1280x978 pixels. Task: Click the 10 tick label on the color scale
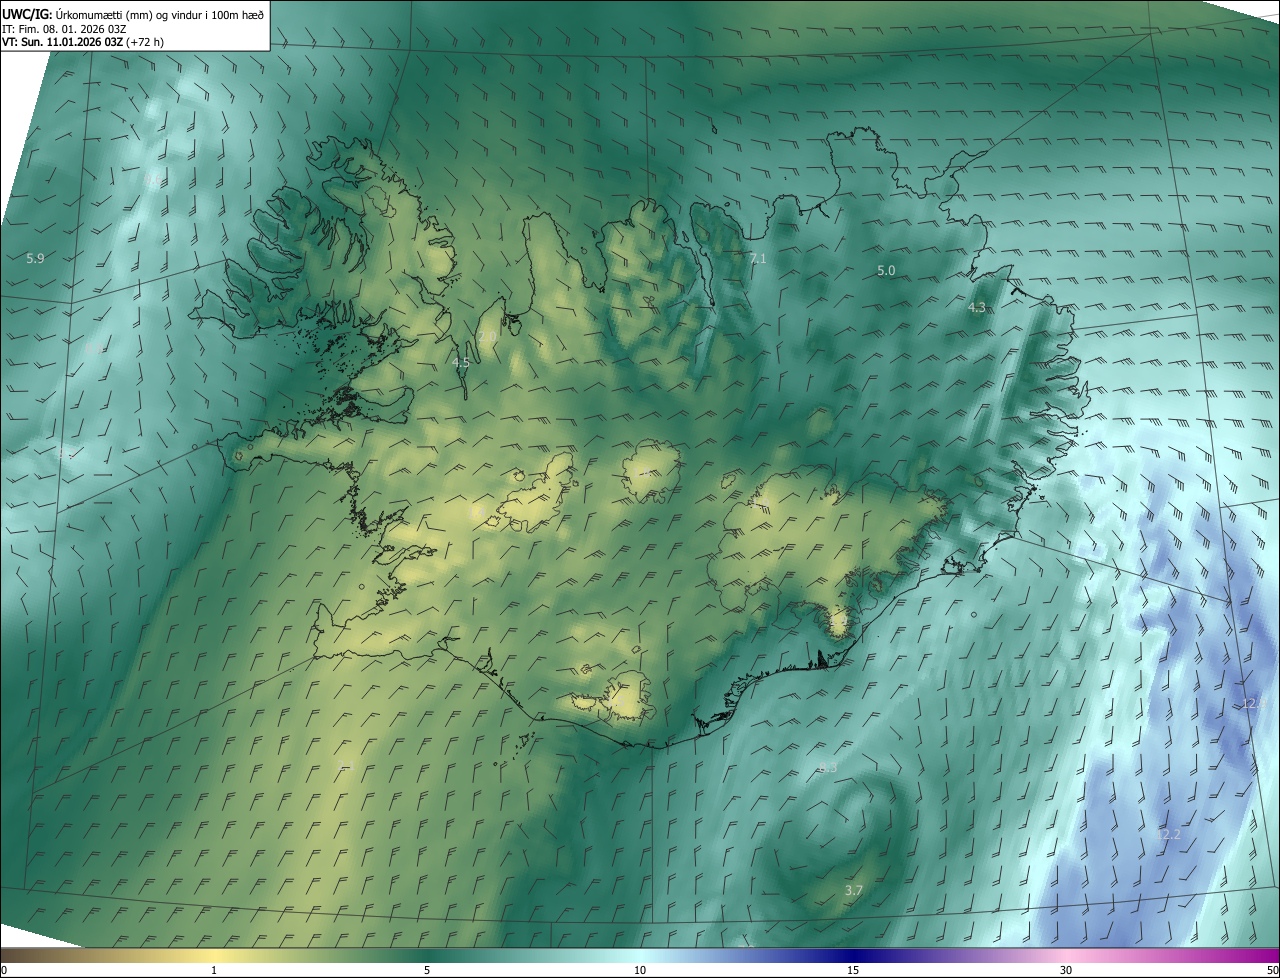pyautogui.click(x=639, y=970)
